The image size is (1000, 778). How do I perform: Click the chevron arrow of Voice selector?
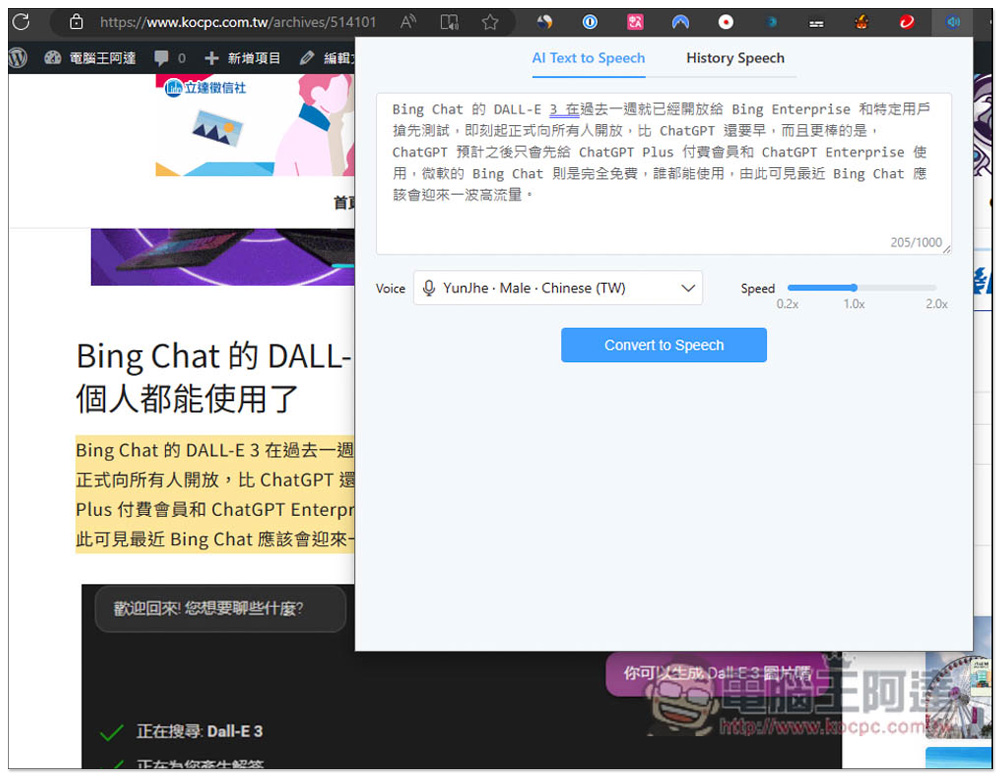pos(687,288)
